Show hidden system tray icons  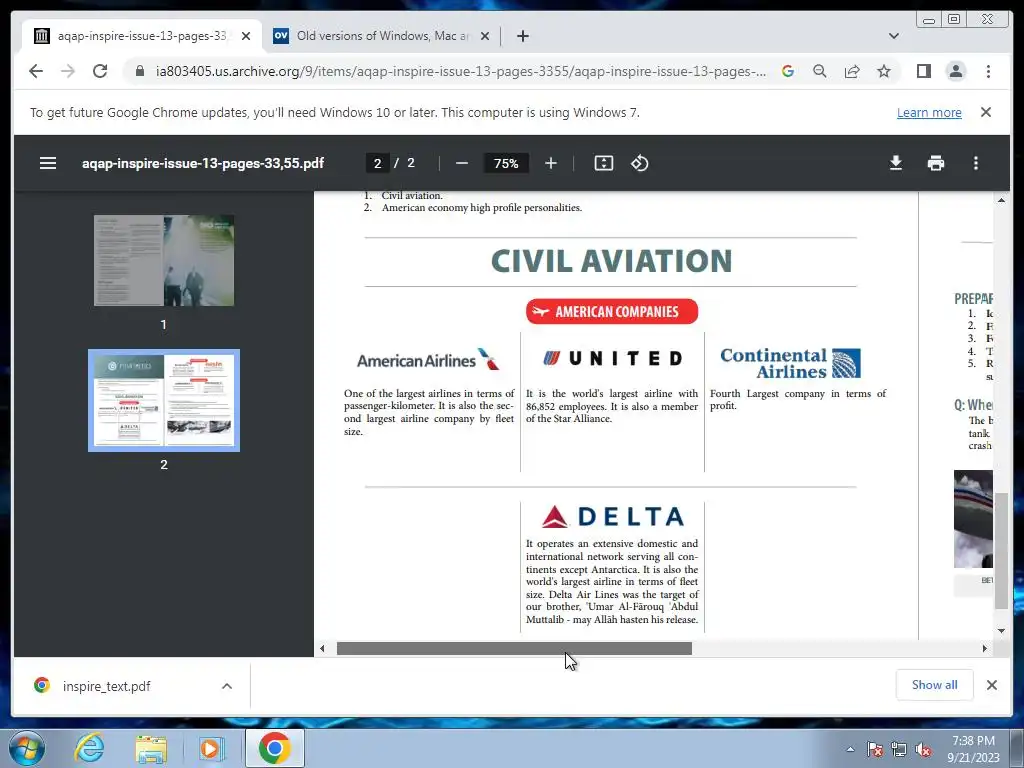[850, 749]
